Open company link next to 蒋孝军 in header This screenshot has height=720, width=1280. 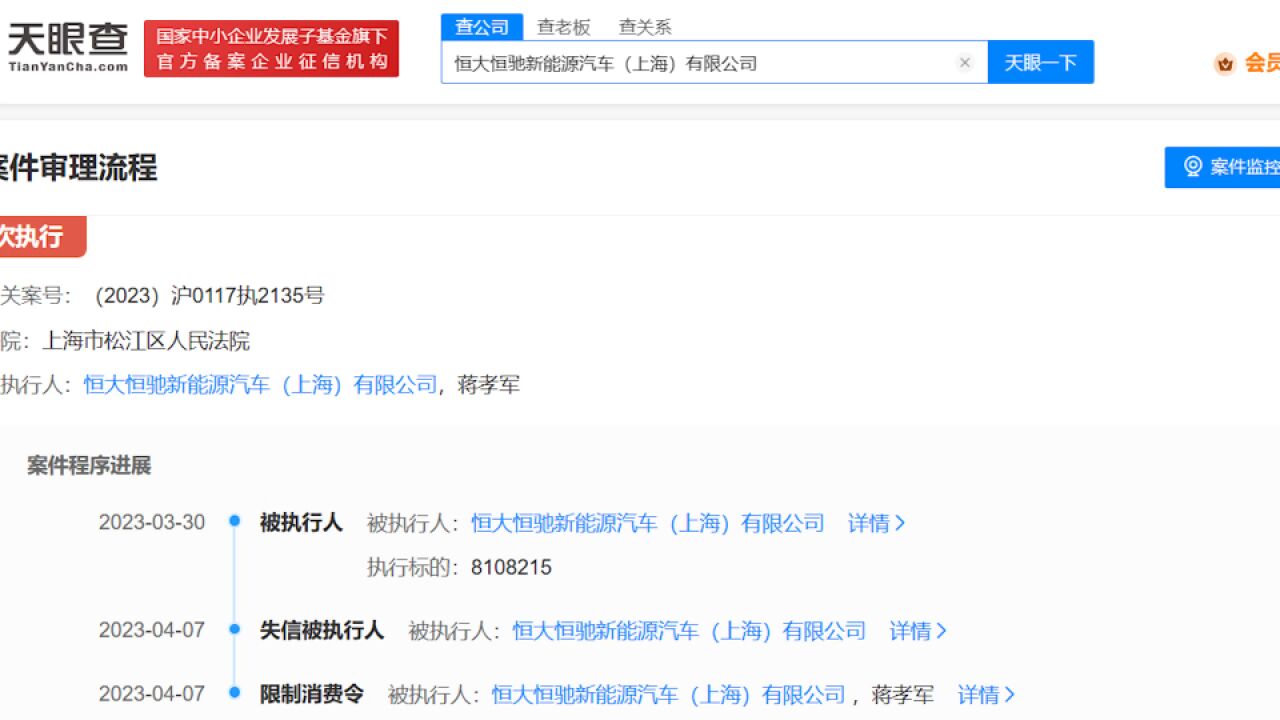pyautogui.click(x=260, y=385)
